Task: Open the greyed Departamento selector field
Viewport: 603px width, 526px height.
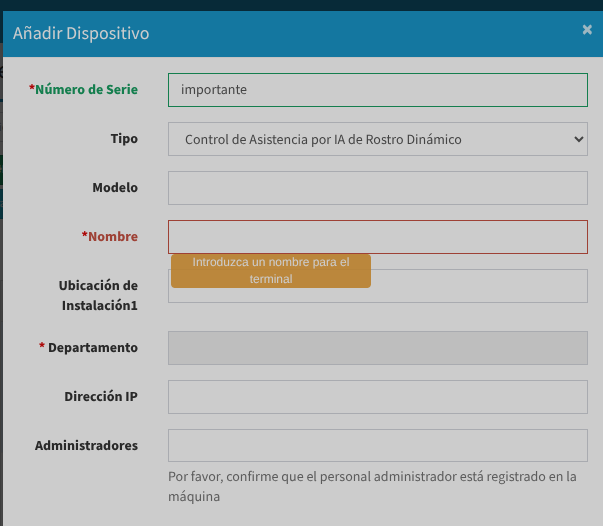Action: [x=377, y=348]
